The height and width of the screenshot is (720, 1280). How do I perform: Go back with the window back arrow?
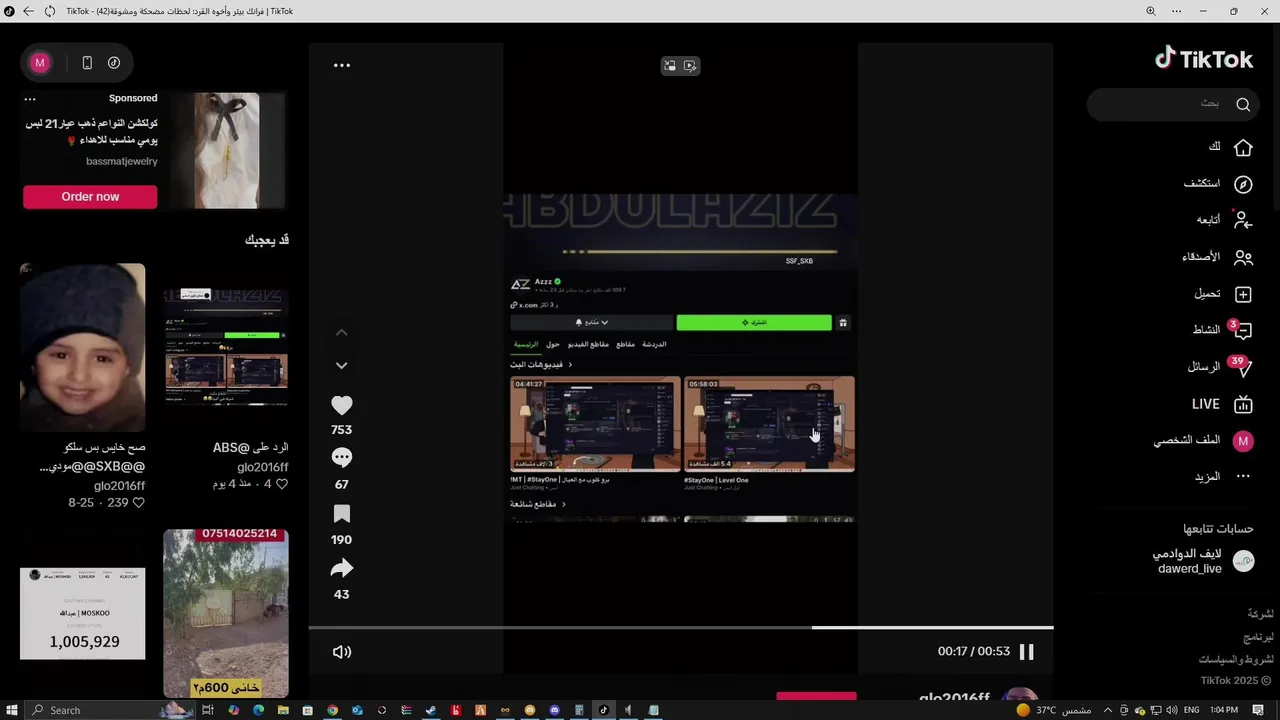[28, 11]
